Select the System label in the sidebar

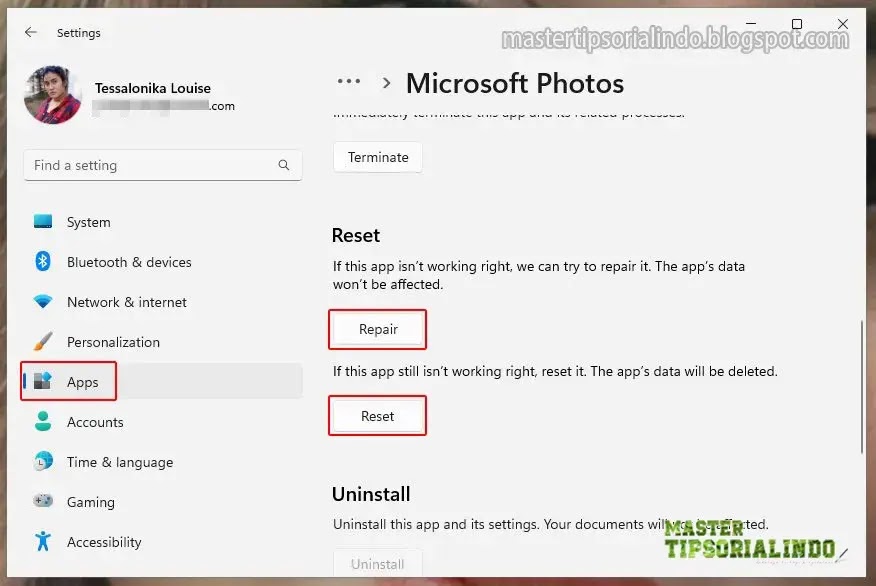coord(89,222)
